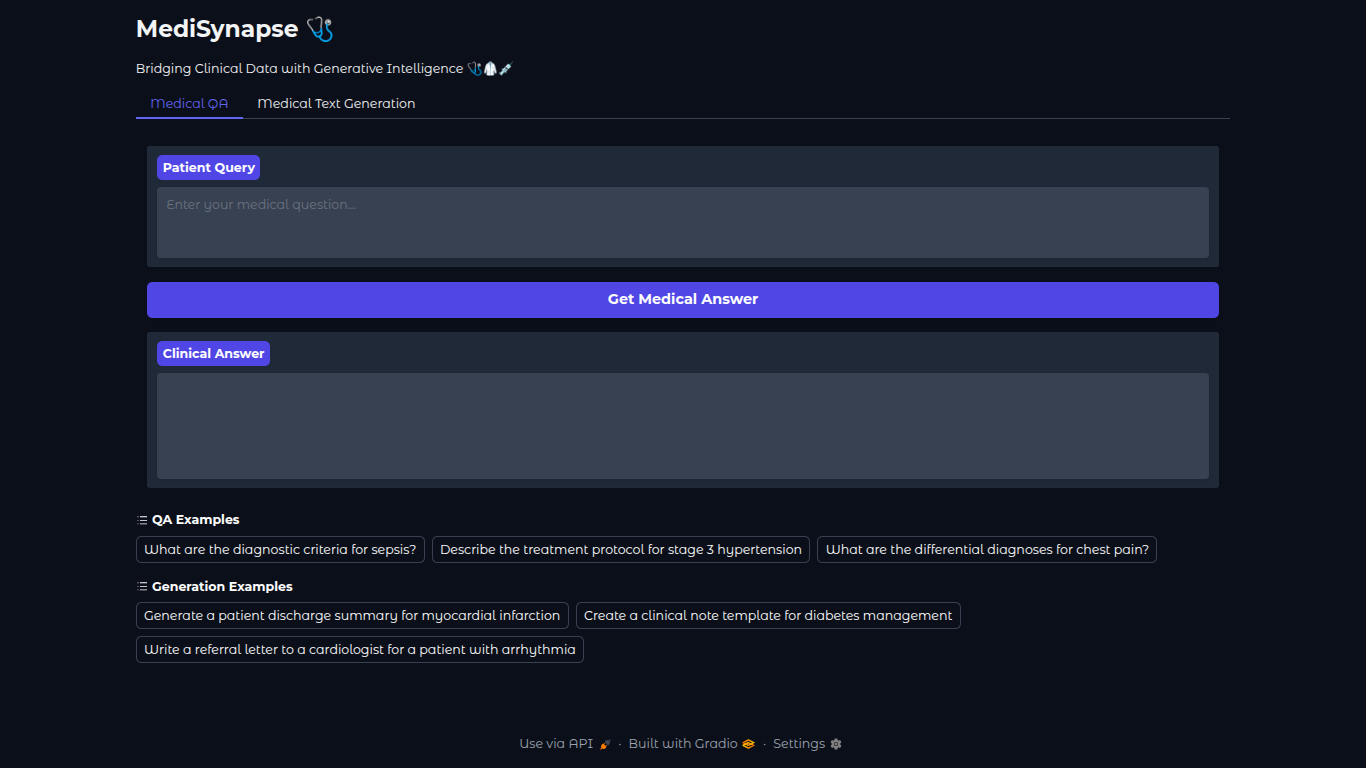Click the Clinical Answer label badge
1366x768 pixels.
click(213, 354)
